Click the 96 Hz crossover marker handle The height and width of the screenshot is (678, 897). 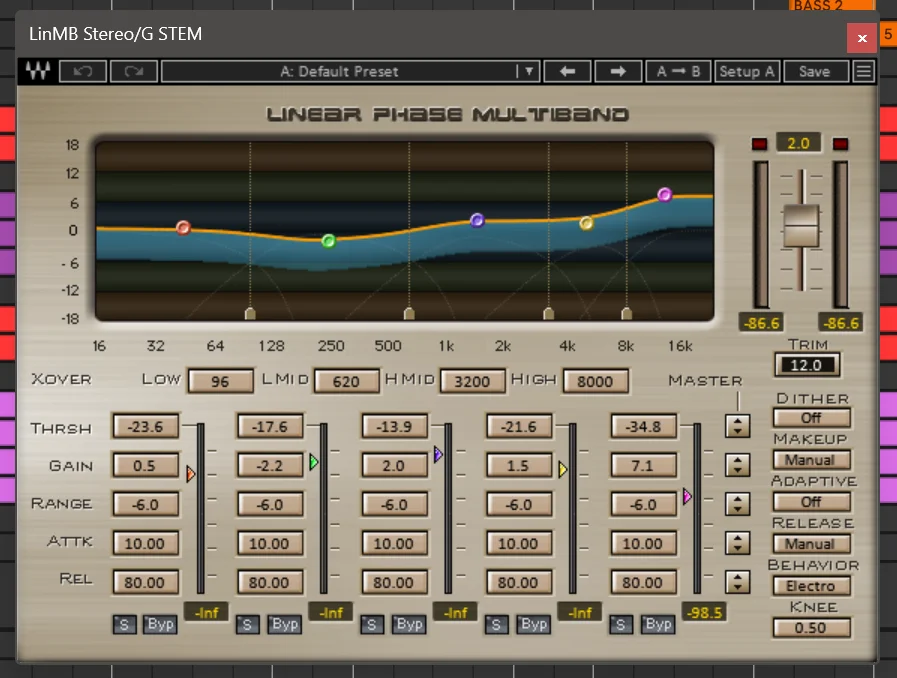pos(250,313)
